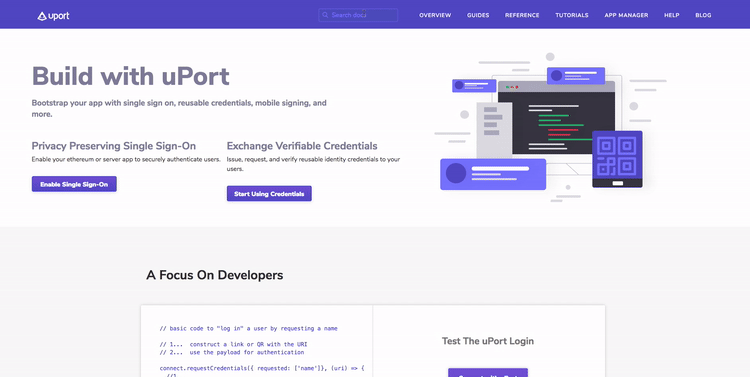Open the Guides menu item
The height and width of the screenshot is (377, 750).
(478, 15)
